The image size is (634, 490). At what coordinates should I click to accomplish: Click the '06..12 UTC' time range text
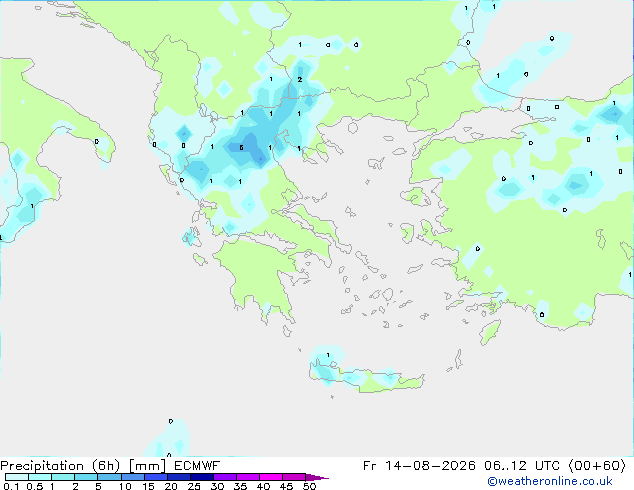point(522,466)
